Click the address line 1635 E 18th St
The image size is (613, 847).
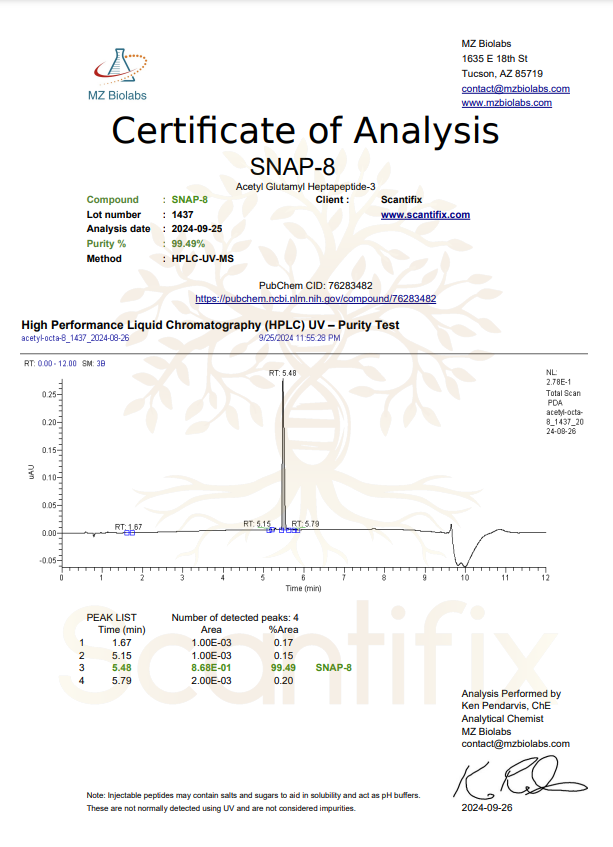pyautogui.click(x=494, y=58)
